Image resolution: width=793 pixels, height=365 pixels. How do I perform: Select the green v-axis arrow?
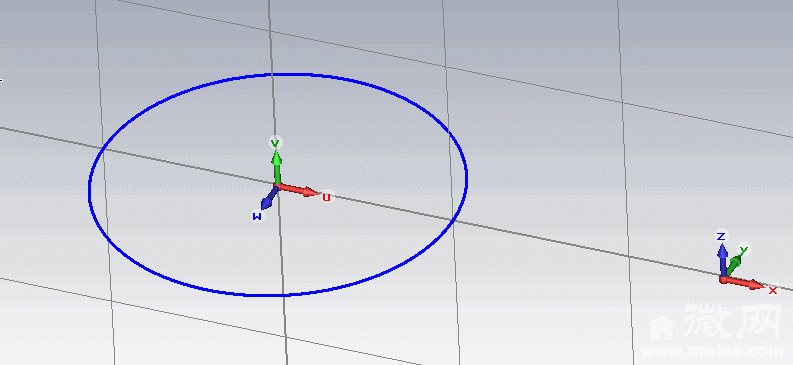[276, 168]
